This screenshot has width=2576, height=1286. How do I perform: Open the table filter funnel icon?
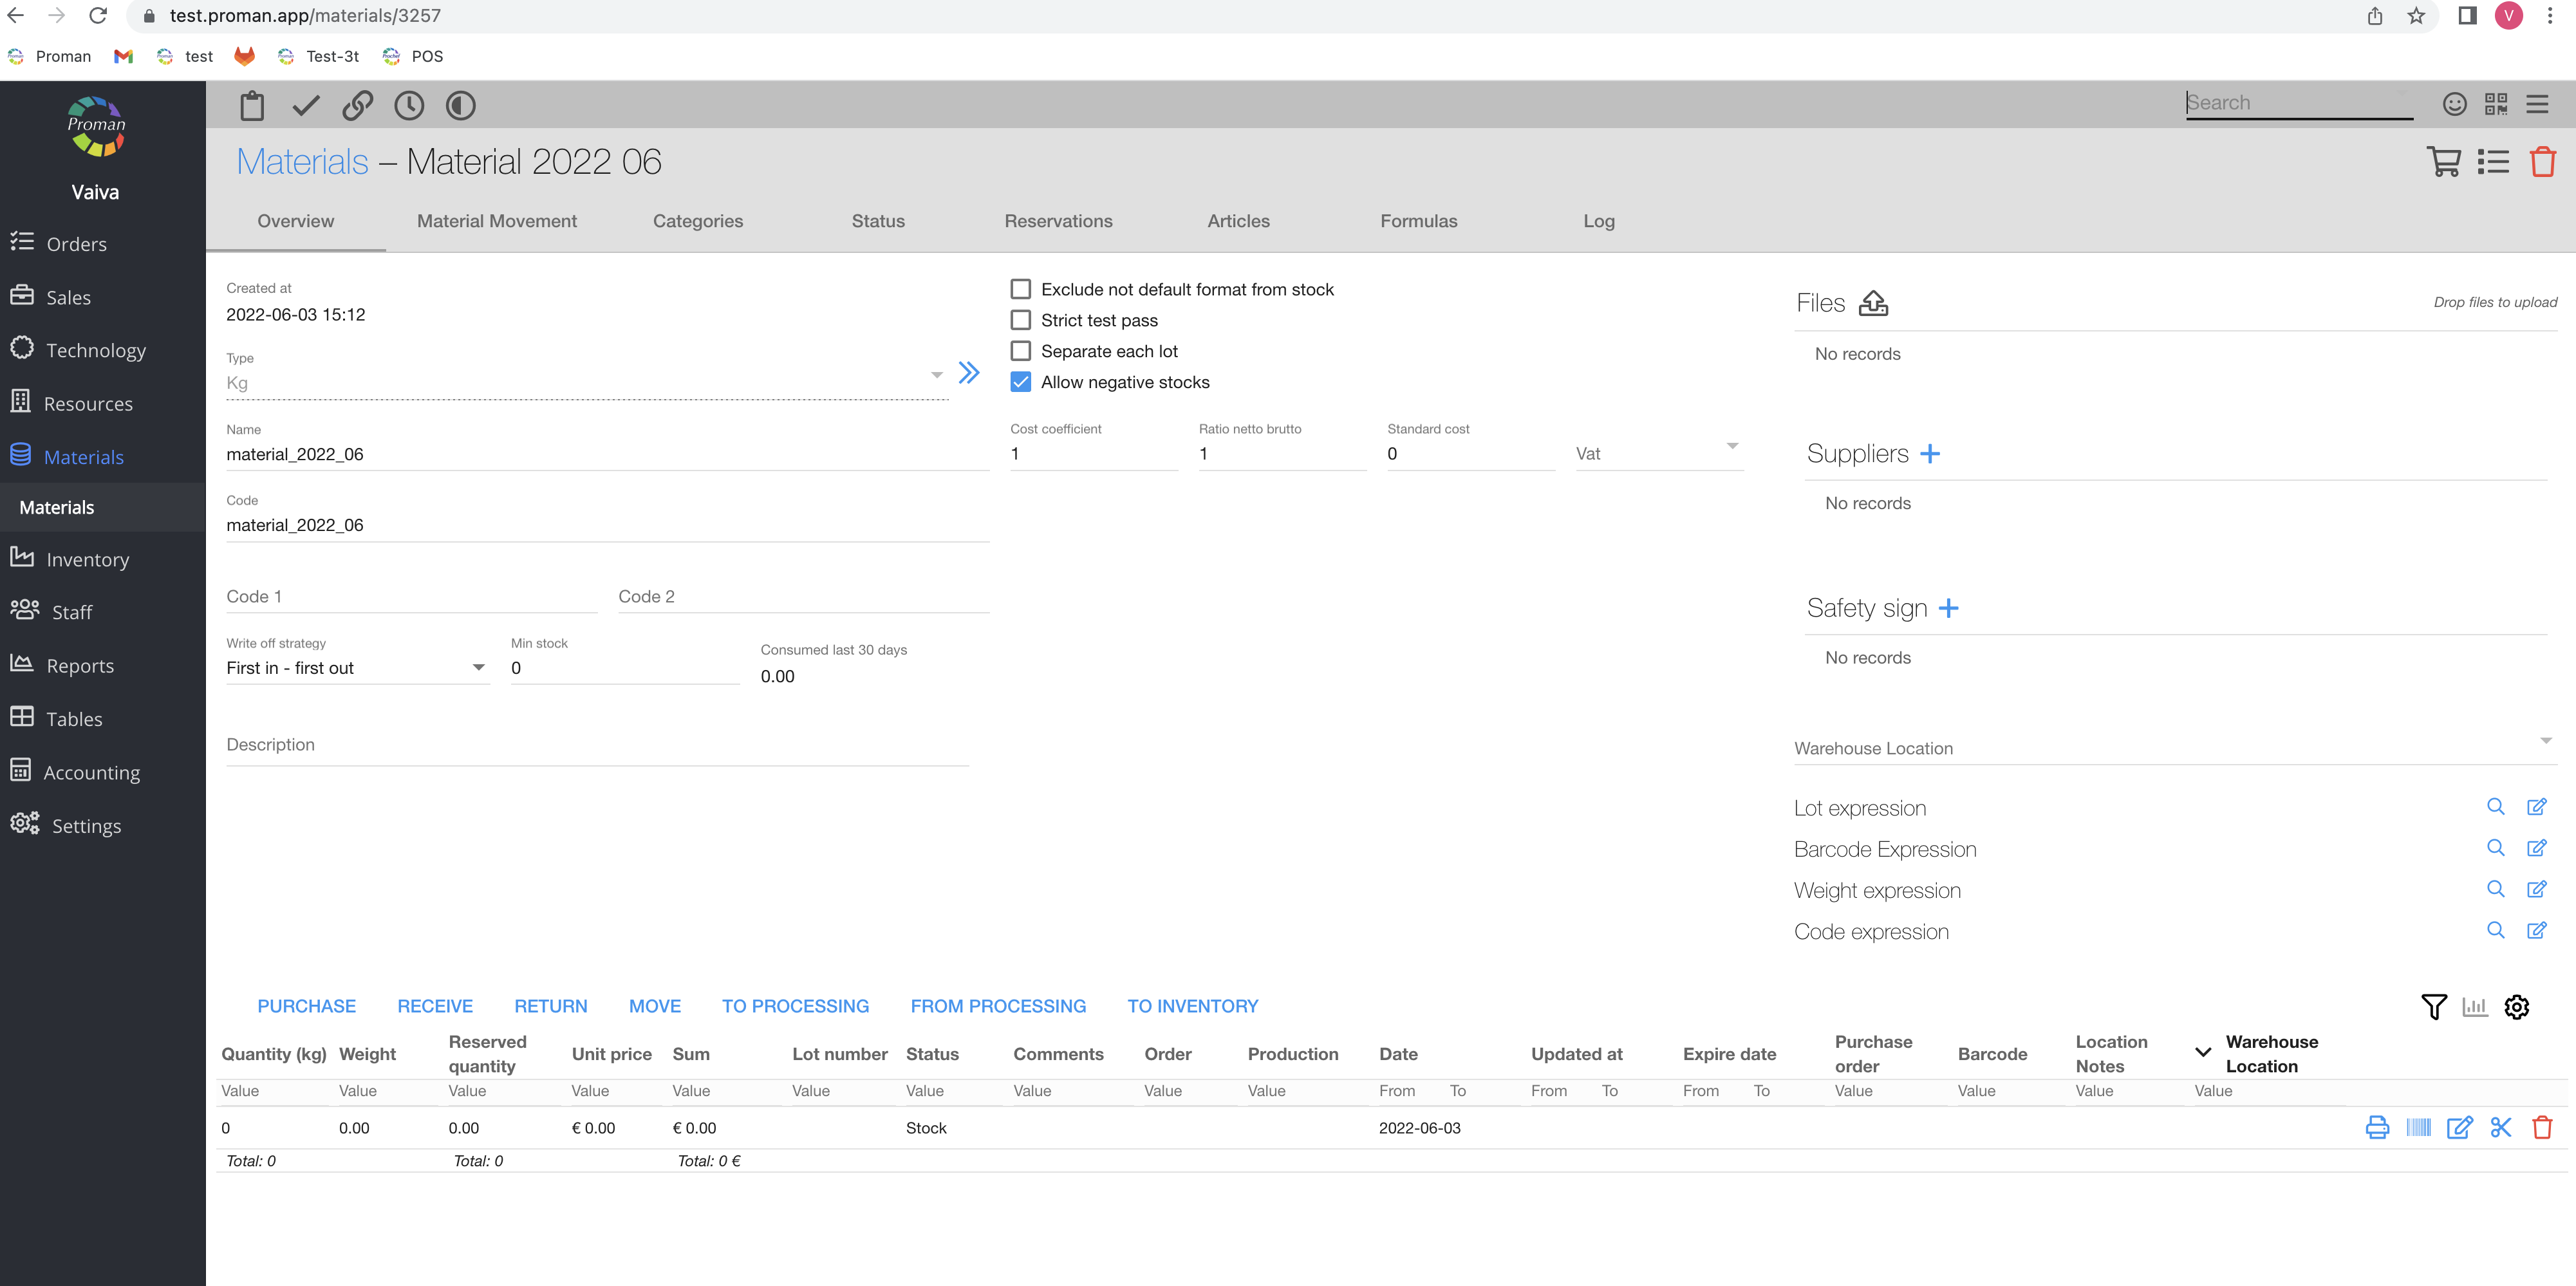pos(2434,1007)
